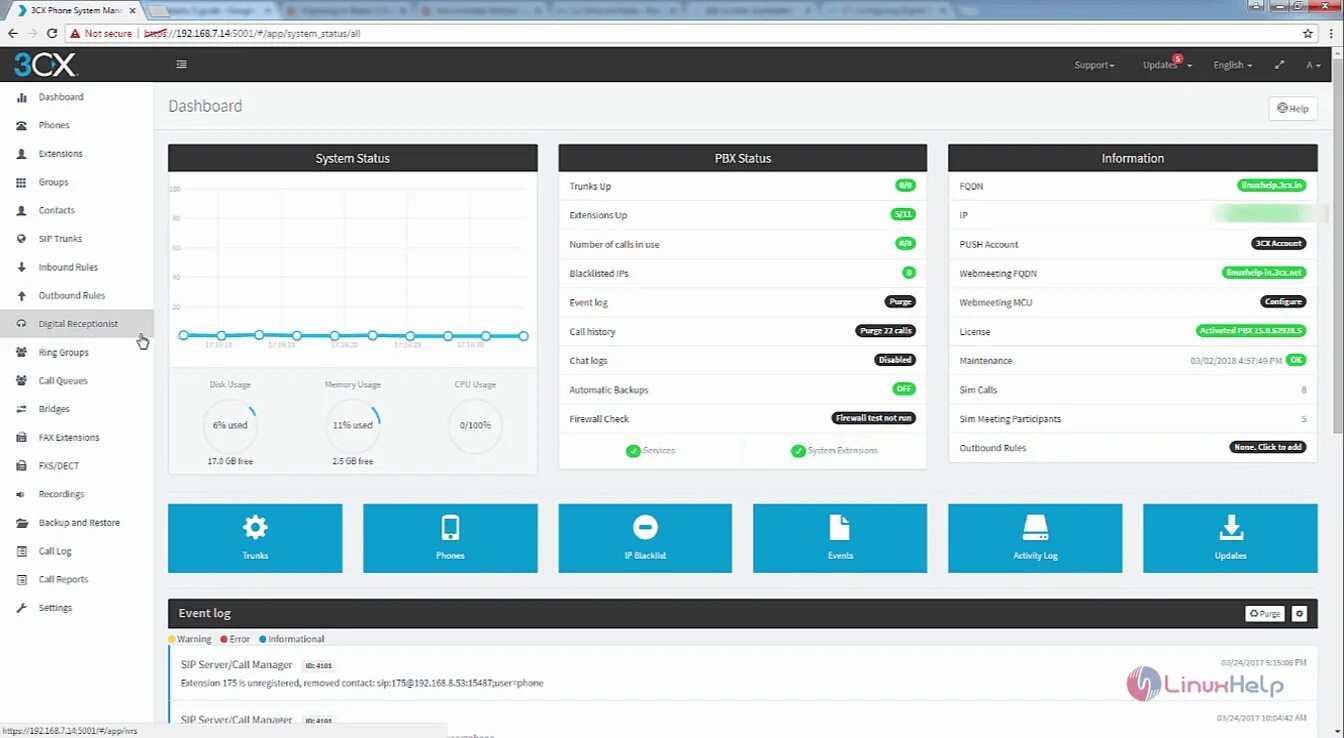The height and width of the screenshot is (738, 1344).
Task: Click the Chat logs Disabled badge
Action: click(x=894, y=360)
